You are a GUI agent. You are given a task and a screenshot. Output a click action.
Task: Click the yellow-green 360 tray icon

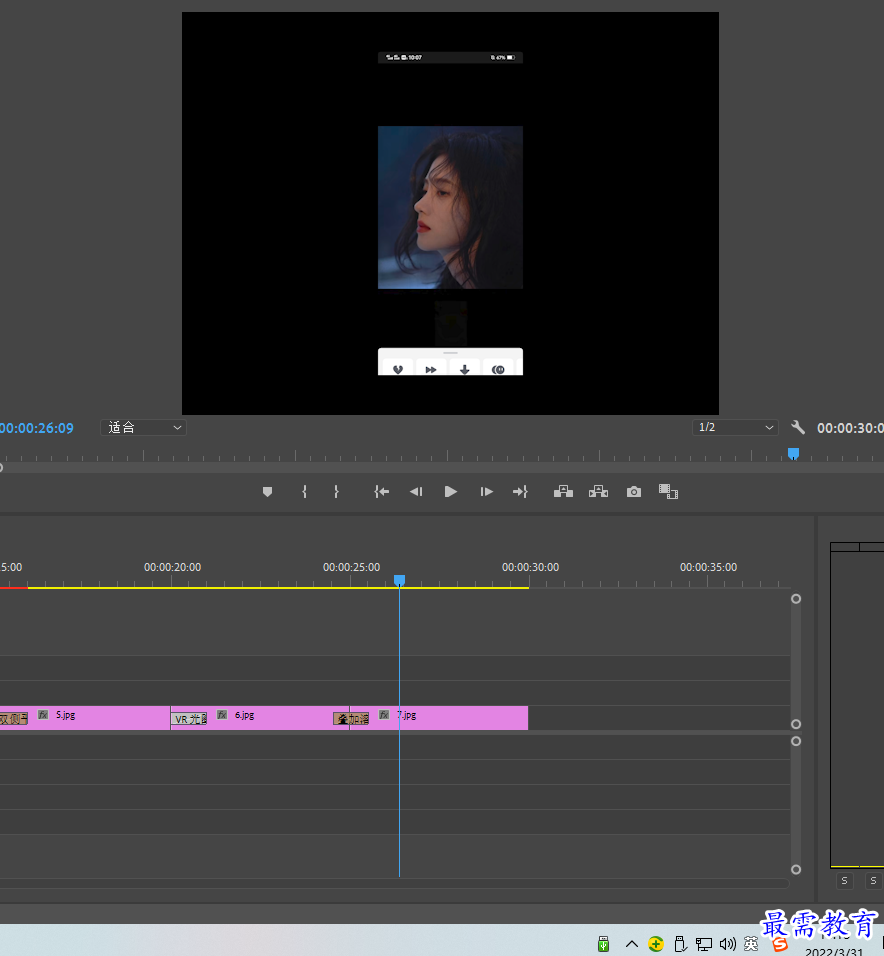(x=656, y=944)
